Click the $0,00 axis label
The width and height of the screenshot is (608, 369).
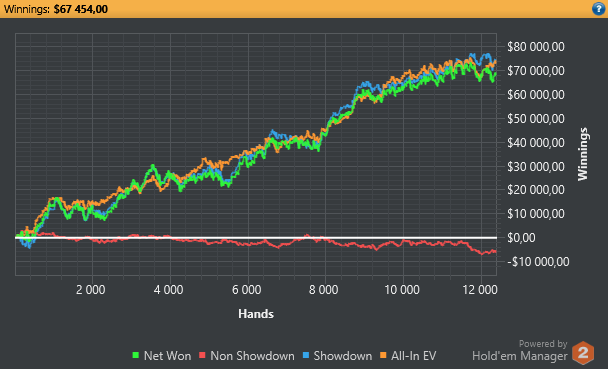point(521,238)
